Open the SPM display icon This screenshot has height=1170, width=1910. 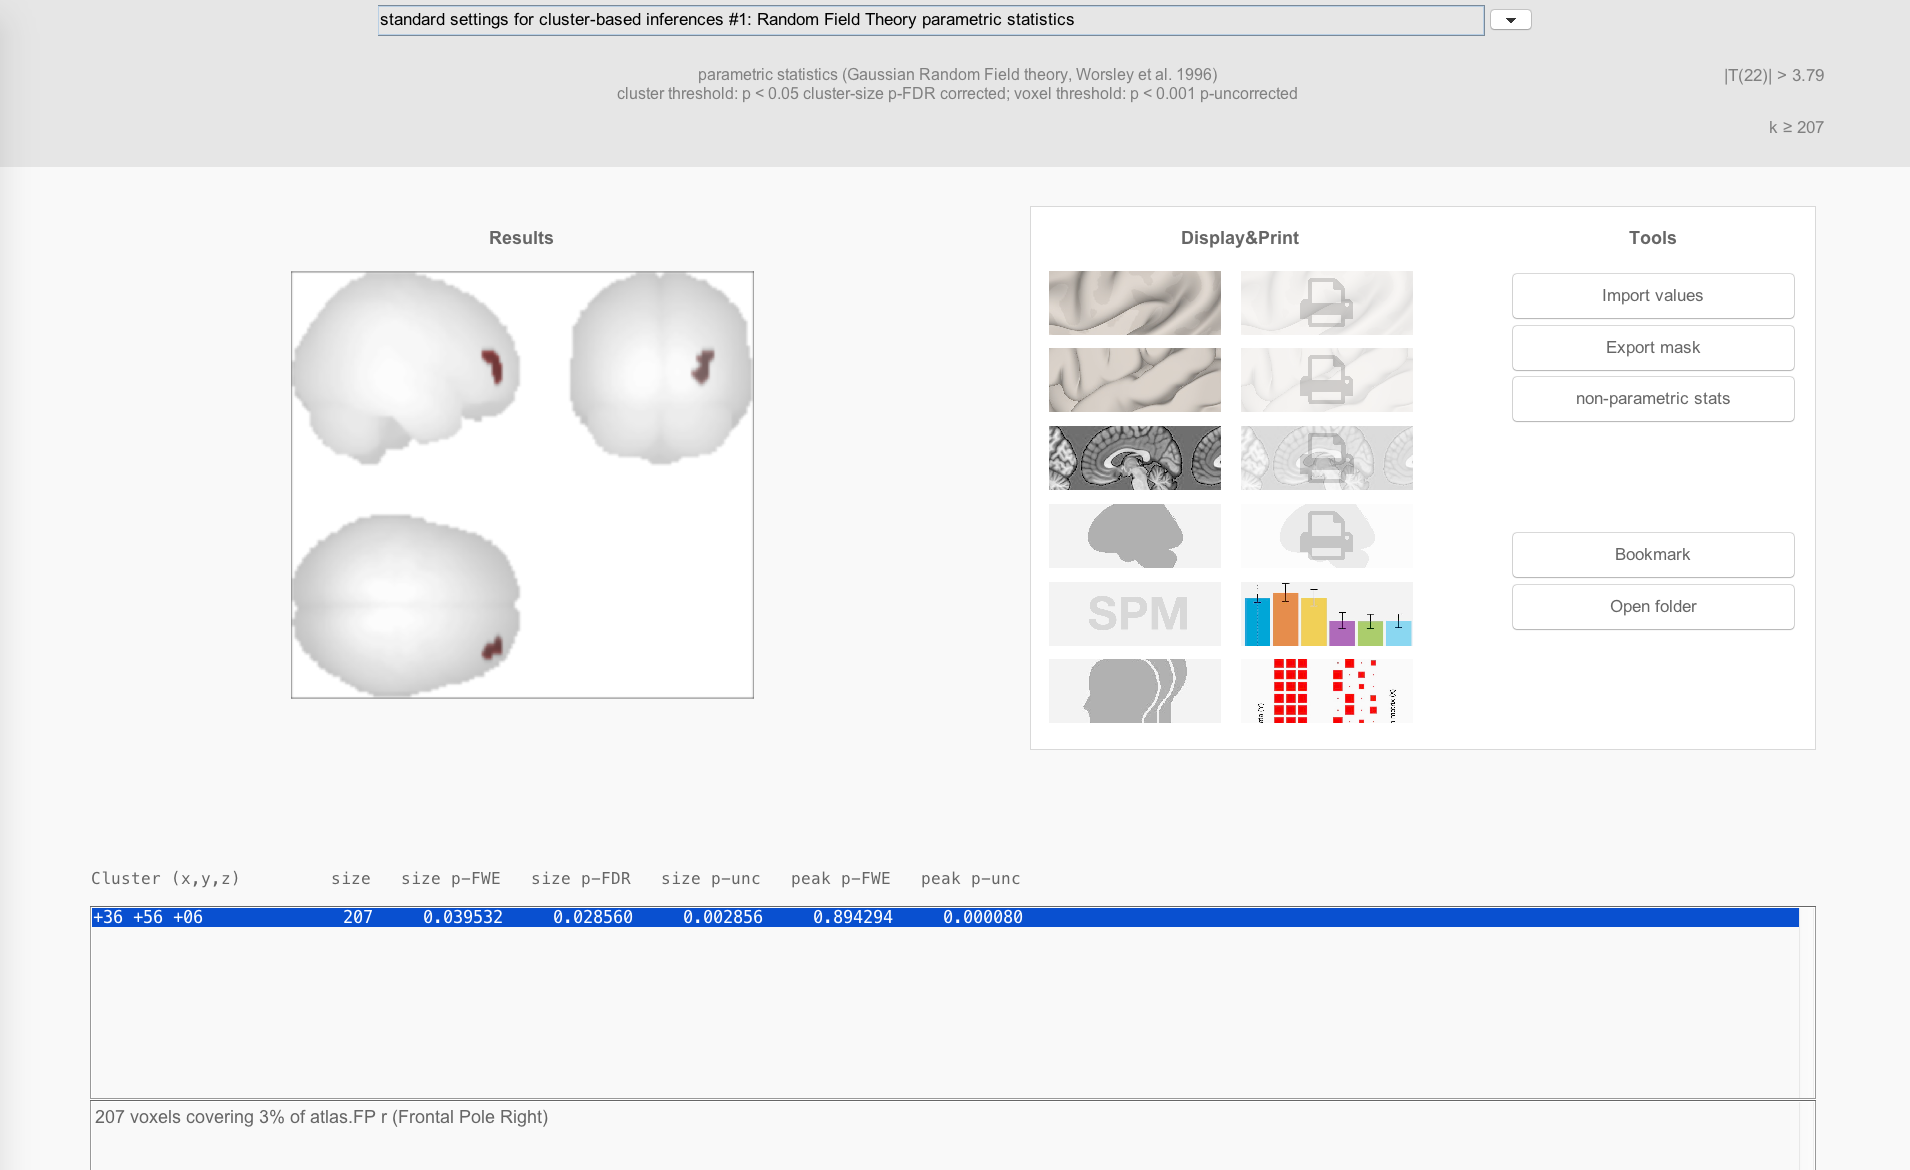(1134, 614)
